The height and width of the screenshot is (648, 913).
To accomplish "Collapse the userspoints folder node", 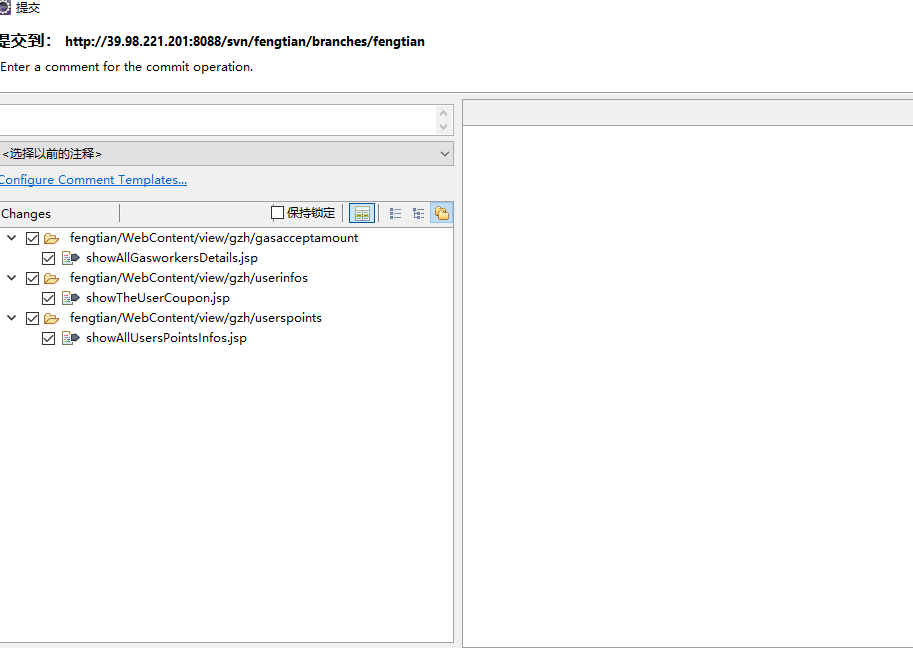I will (x=11, y=318).
